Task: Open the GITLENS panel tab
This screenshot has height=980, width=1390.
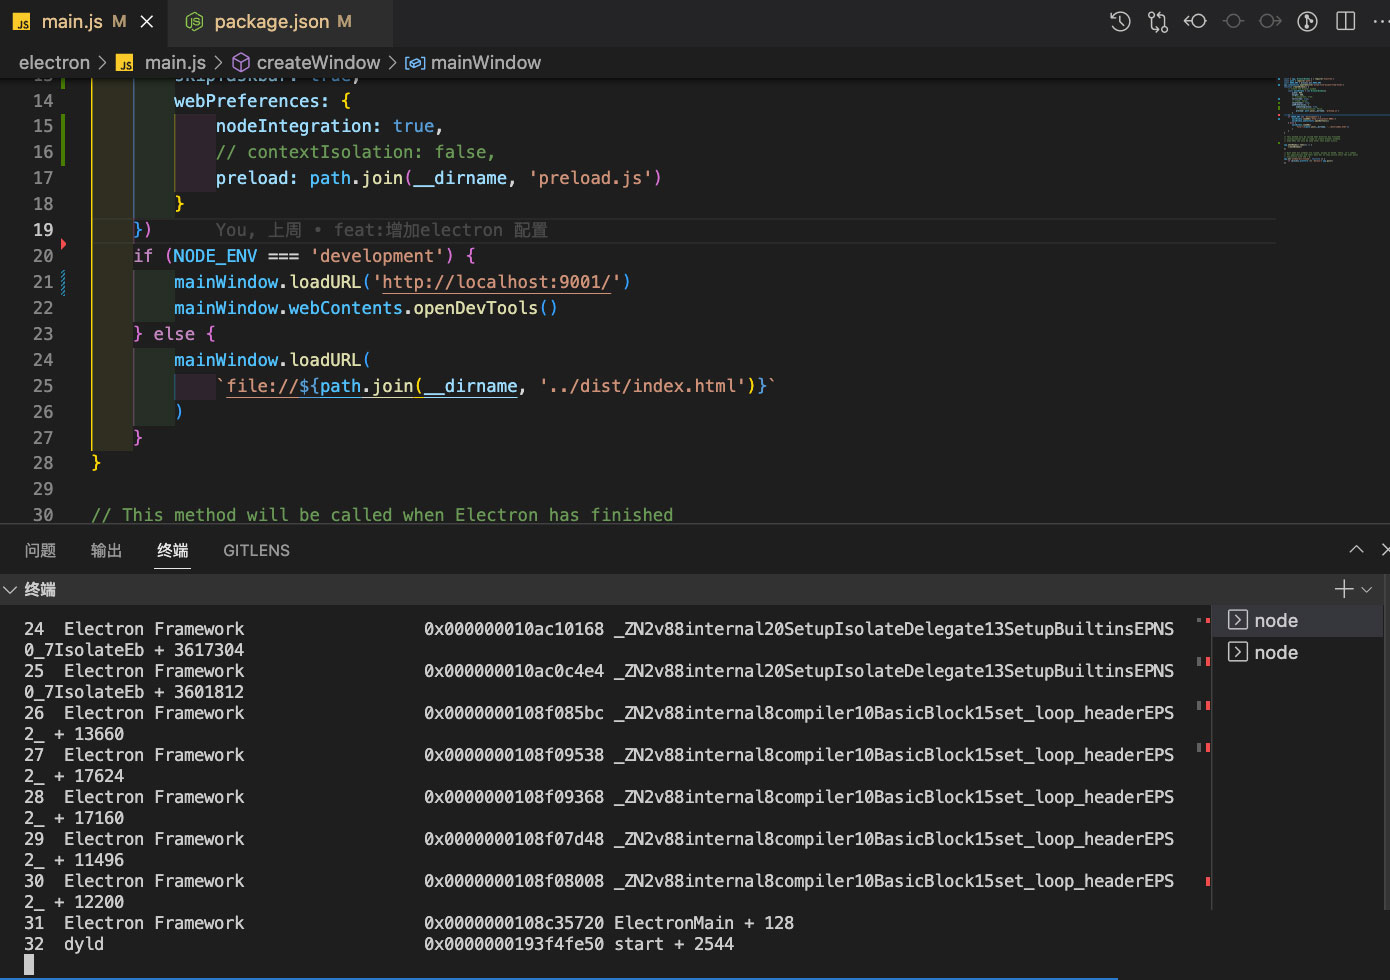Action: (x=256, y=550)
